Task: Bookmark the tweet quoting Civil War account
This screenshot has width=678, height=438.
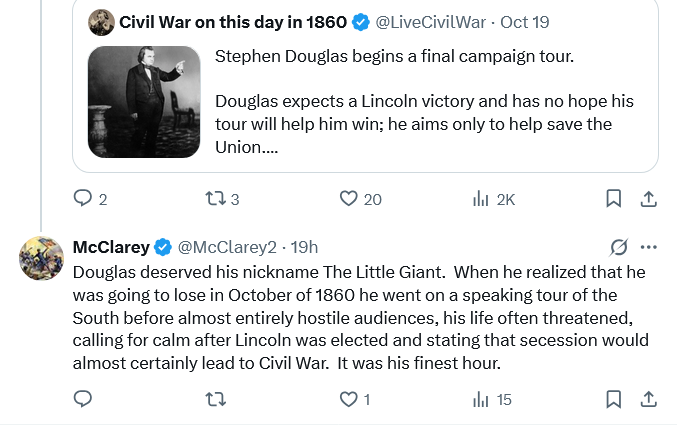Action: pos(614,199)
